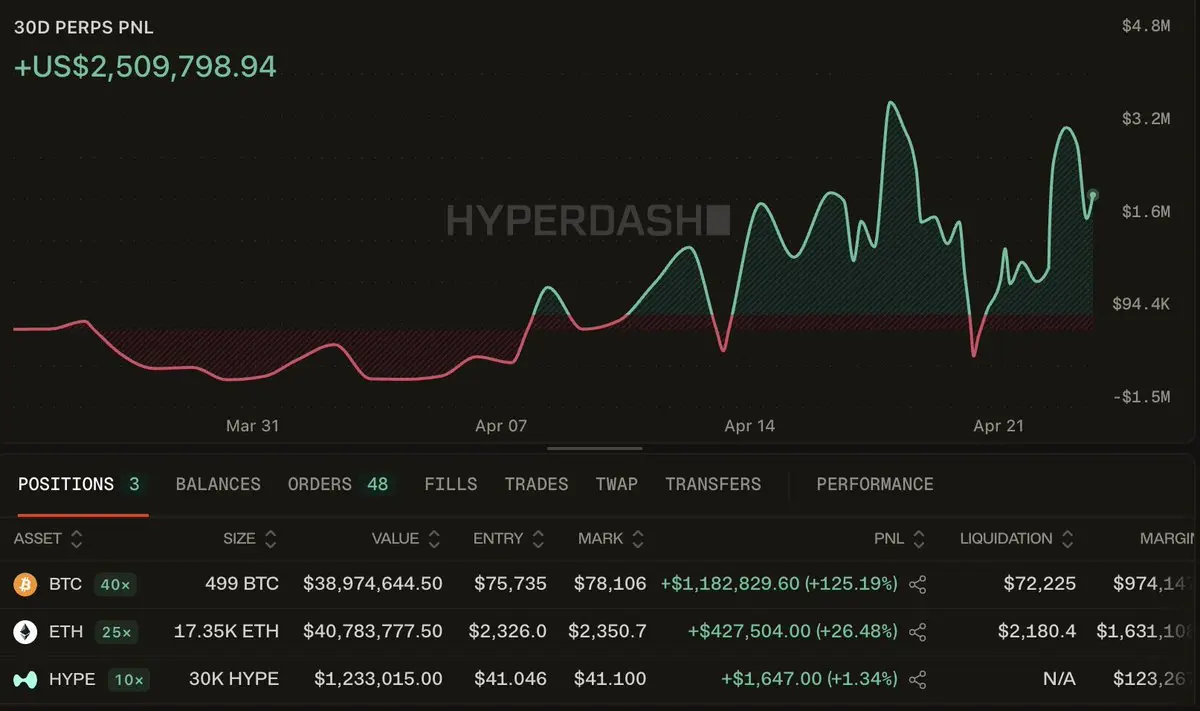
Task: Click the BTC 40× leverage badge
Action: click(x=114, y=584)
